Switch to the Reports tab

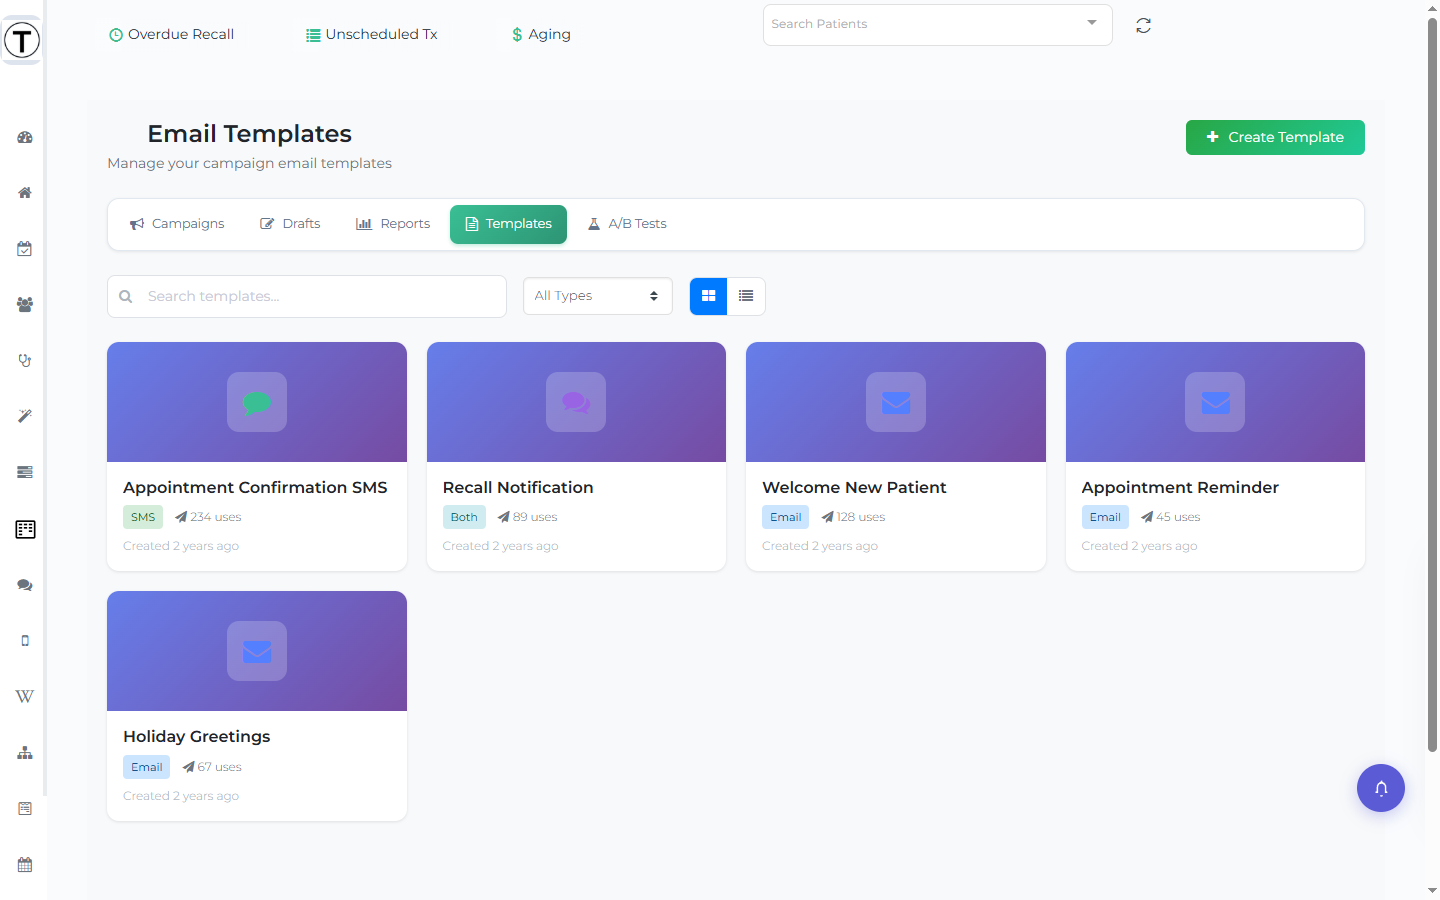pos(393,224)
